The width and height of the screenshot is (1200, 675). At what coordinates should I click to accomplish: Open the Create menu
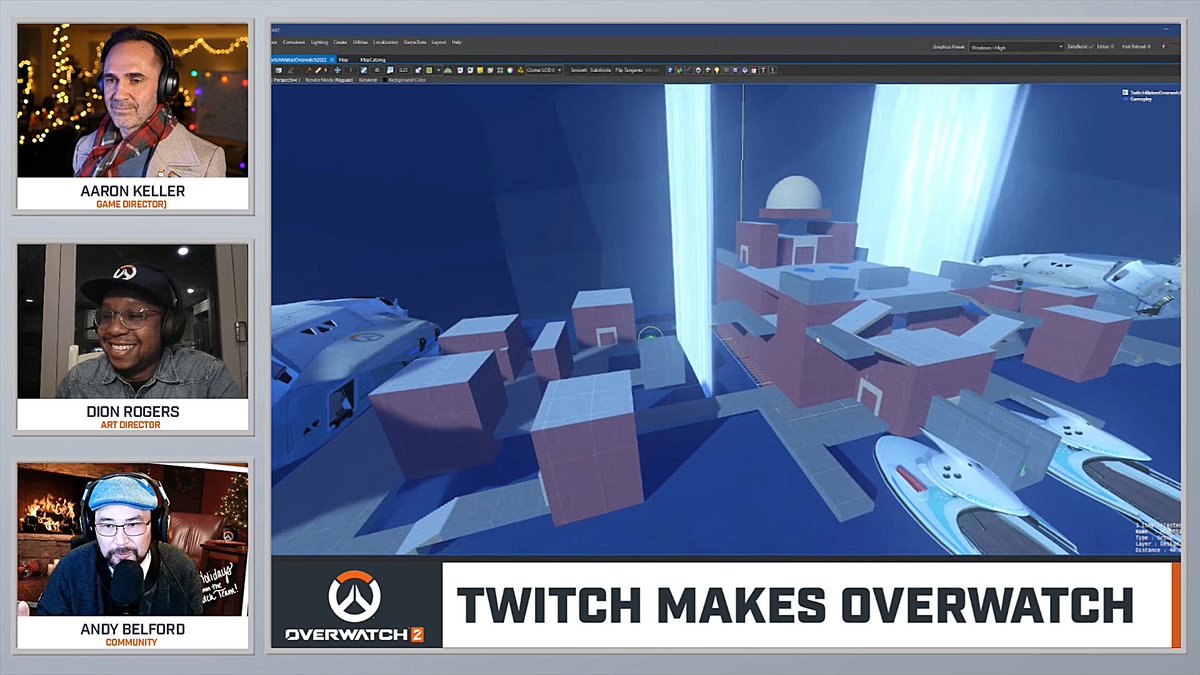tap(340, 43)
